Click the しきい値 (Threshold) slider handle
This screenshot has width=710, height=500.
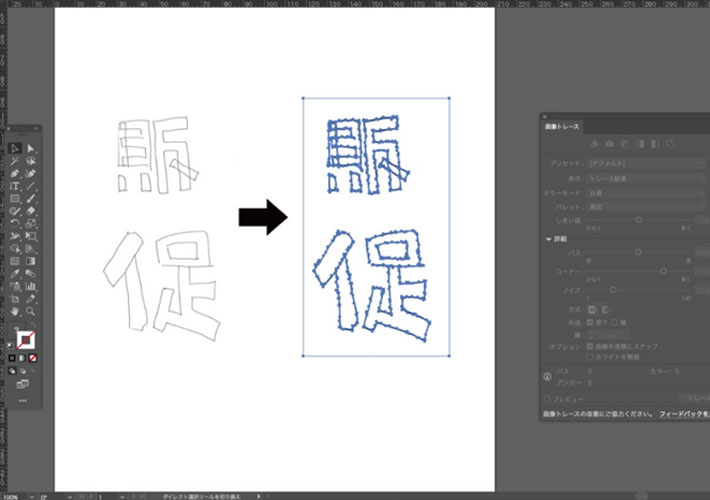click(638, 219)
